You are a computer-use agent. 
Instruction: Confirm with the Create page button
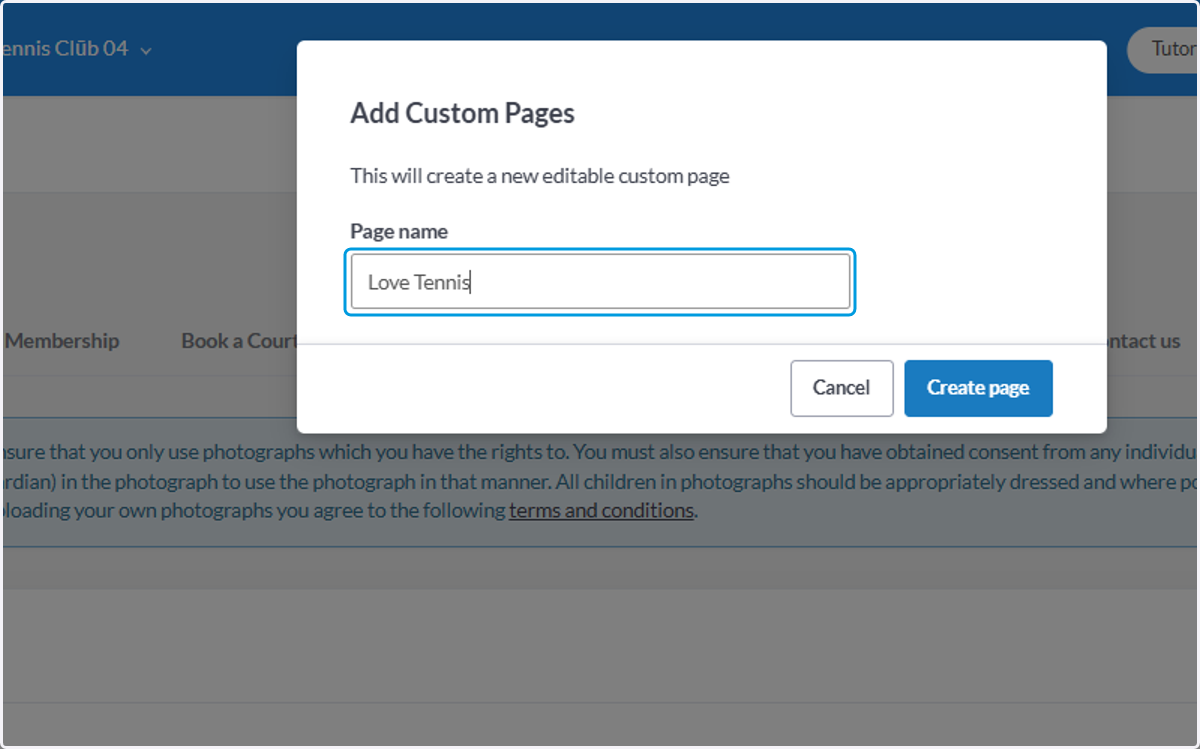978,388
